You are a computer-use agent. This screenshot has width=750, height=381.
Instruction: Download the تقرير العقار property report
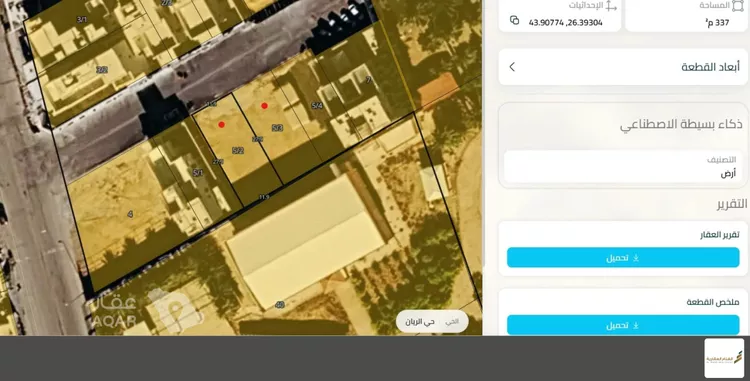click(623, 258)
